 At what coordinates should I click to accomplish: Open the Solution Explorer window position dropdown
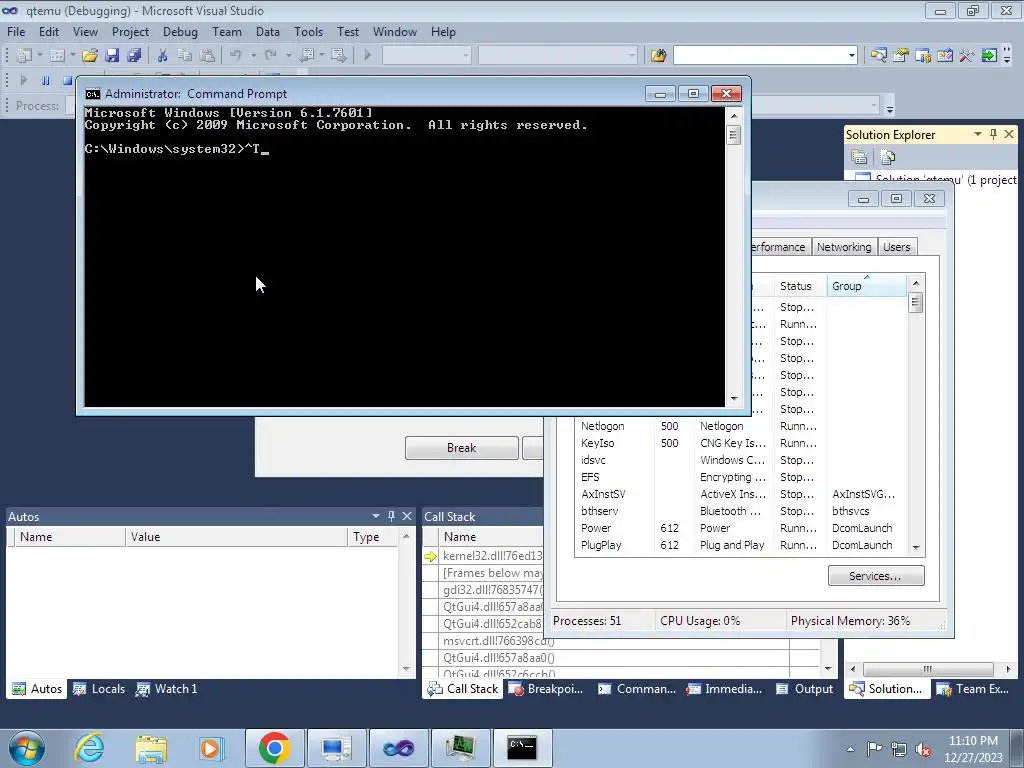pyautogui.click(x=978, y=134)
